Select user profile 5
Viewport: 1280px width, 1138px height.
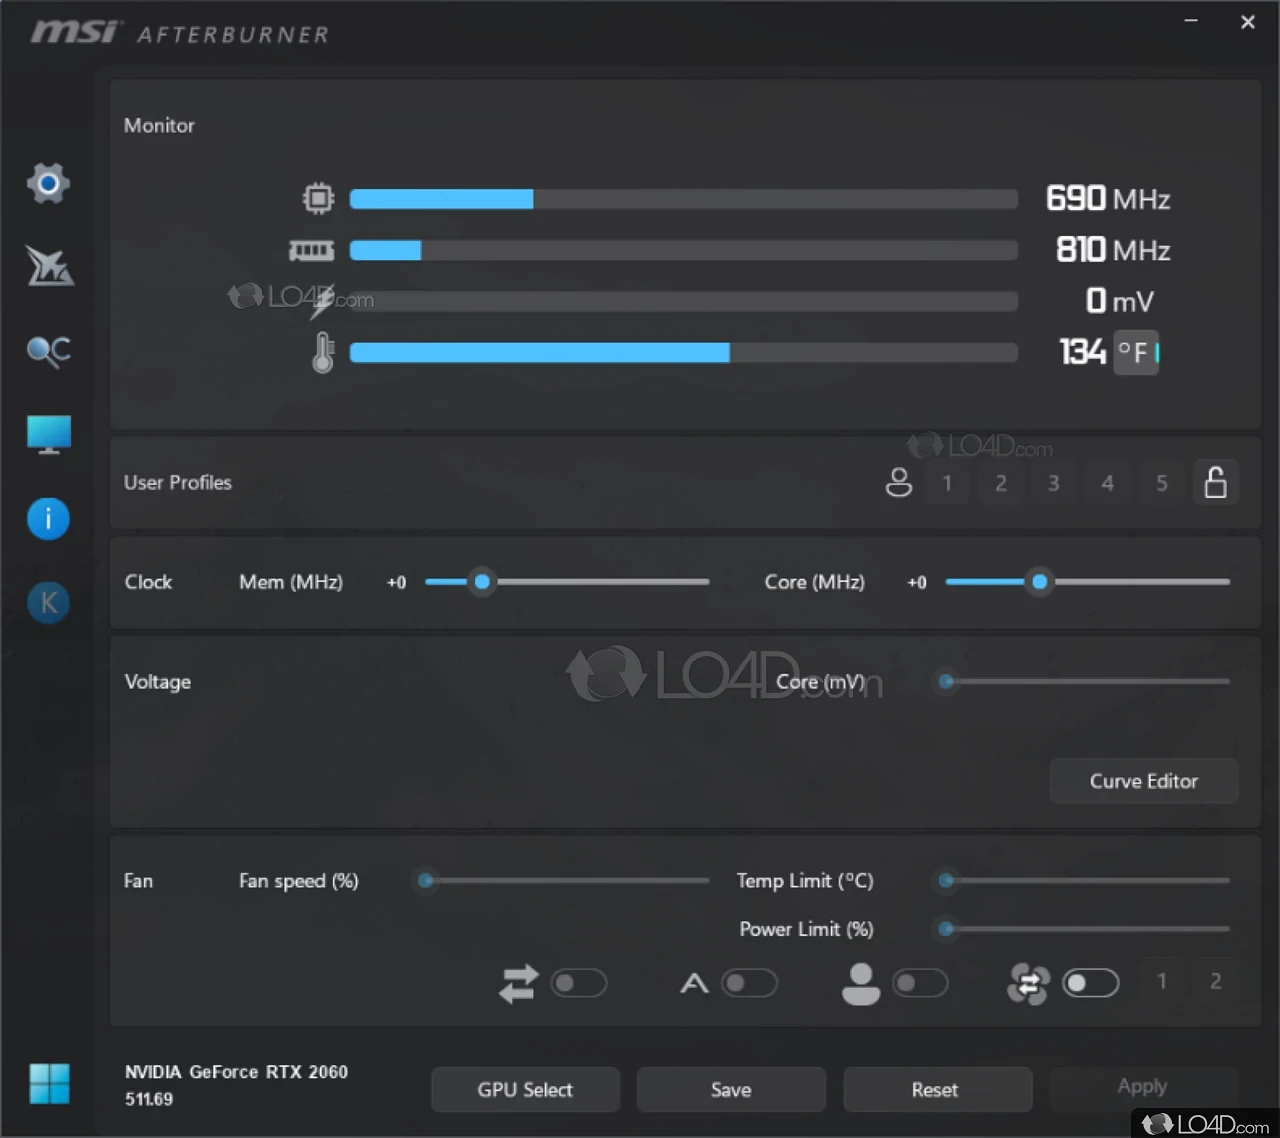pyautogui.click(x=1162, y=483)
